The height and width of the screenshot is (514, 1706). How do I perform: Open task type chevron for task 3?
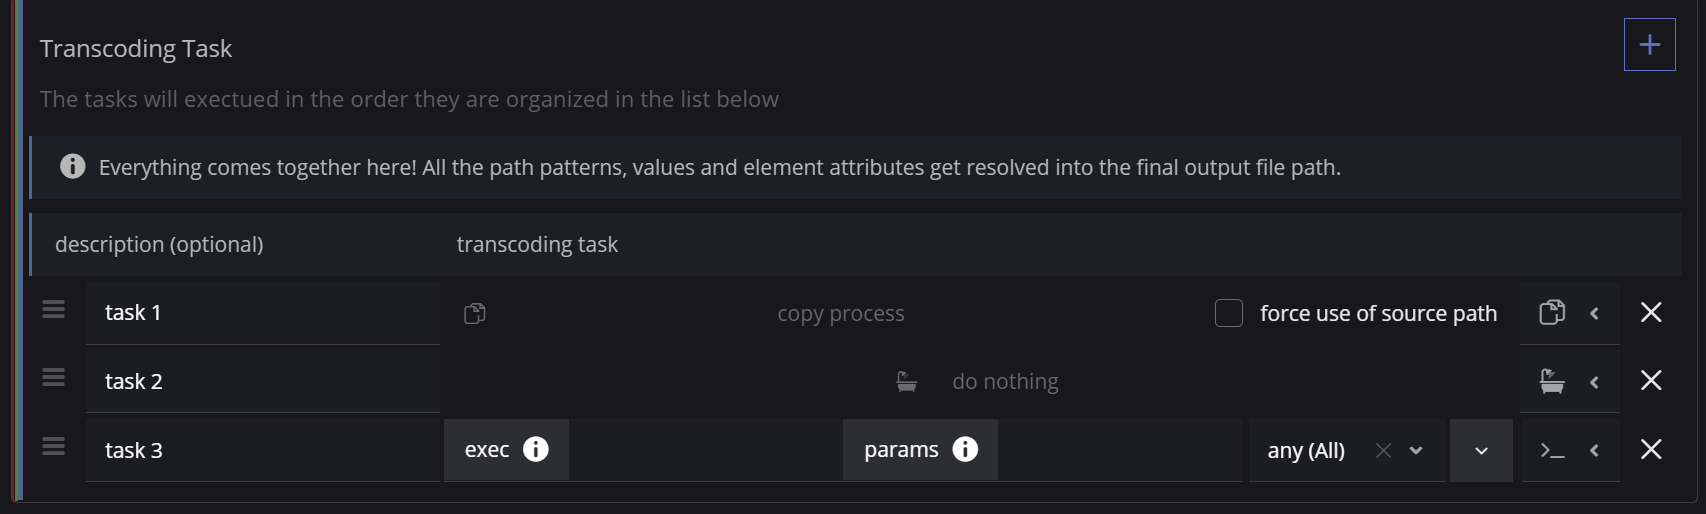[1595, 450]
